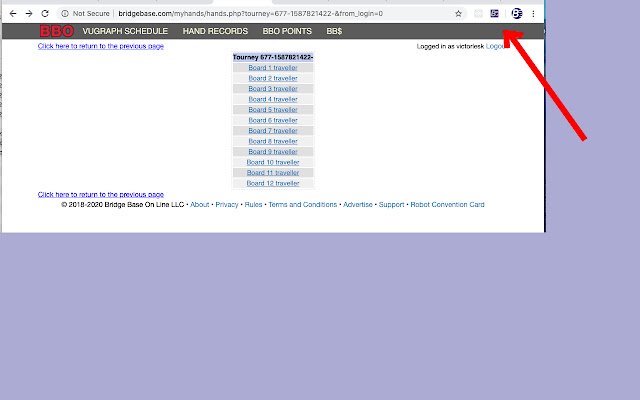Open the BB$ menu item

[x=334, y=31]
